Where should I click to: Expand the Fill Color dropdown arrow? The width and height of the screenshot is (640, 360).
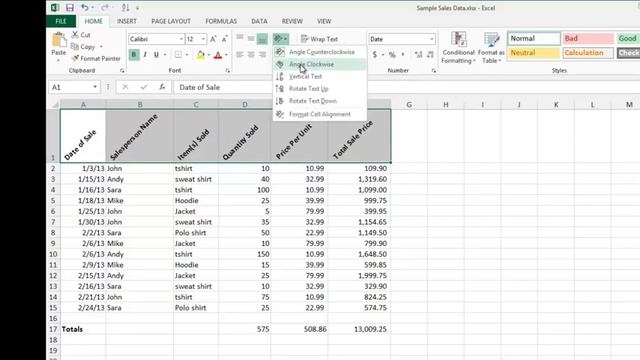(209, 55)
